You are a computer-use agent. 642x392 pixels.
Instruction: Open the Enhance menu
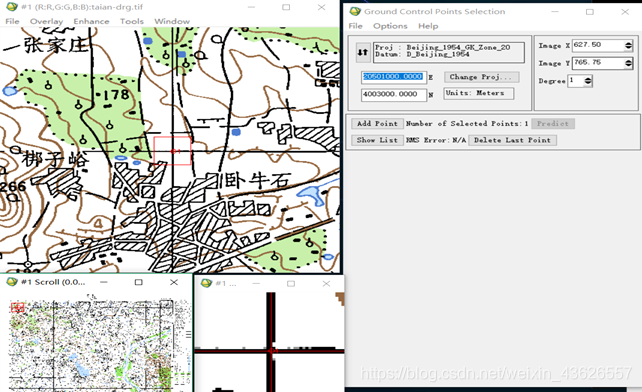pyautogui.click(x=91, y=21)
